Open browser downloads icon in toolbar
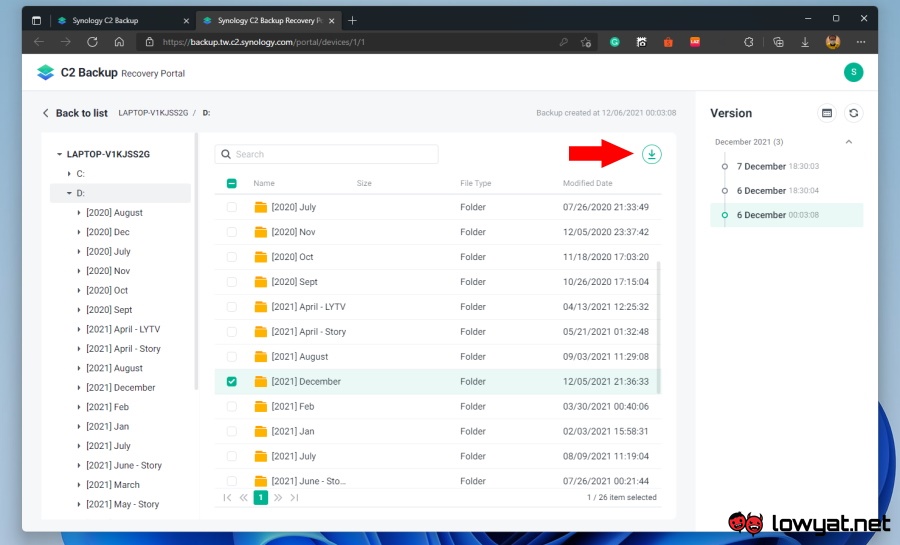The height and width of the screenshot is (545, 900). [805, 42]
